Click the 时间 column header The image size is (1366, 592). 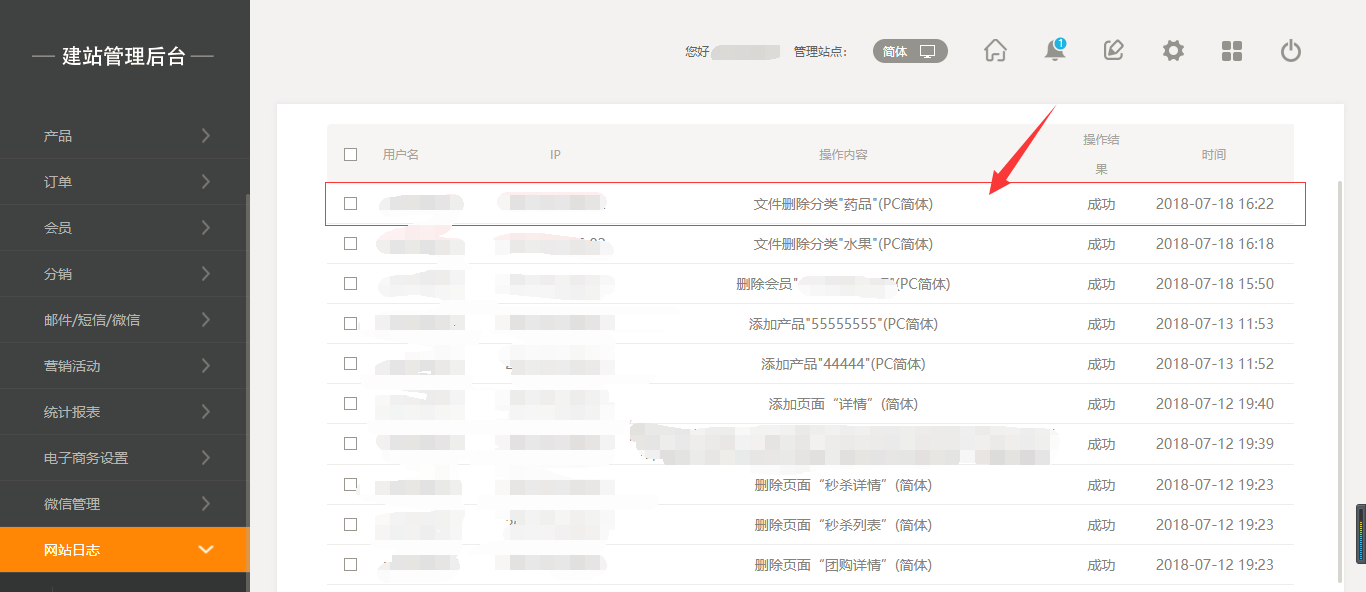[1214, 155]
